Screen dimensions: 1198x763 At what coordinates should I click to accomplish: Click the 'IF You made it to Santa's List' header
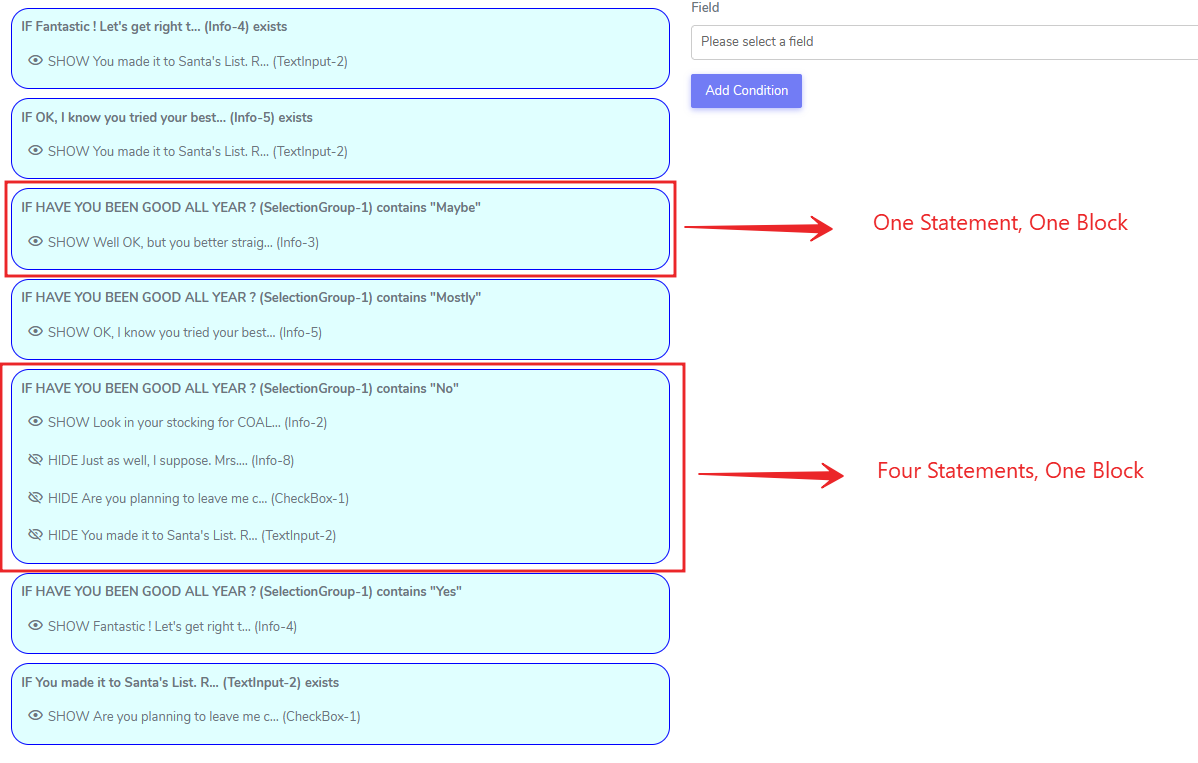pos(180,682)
